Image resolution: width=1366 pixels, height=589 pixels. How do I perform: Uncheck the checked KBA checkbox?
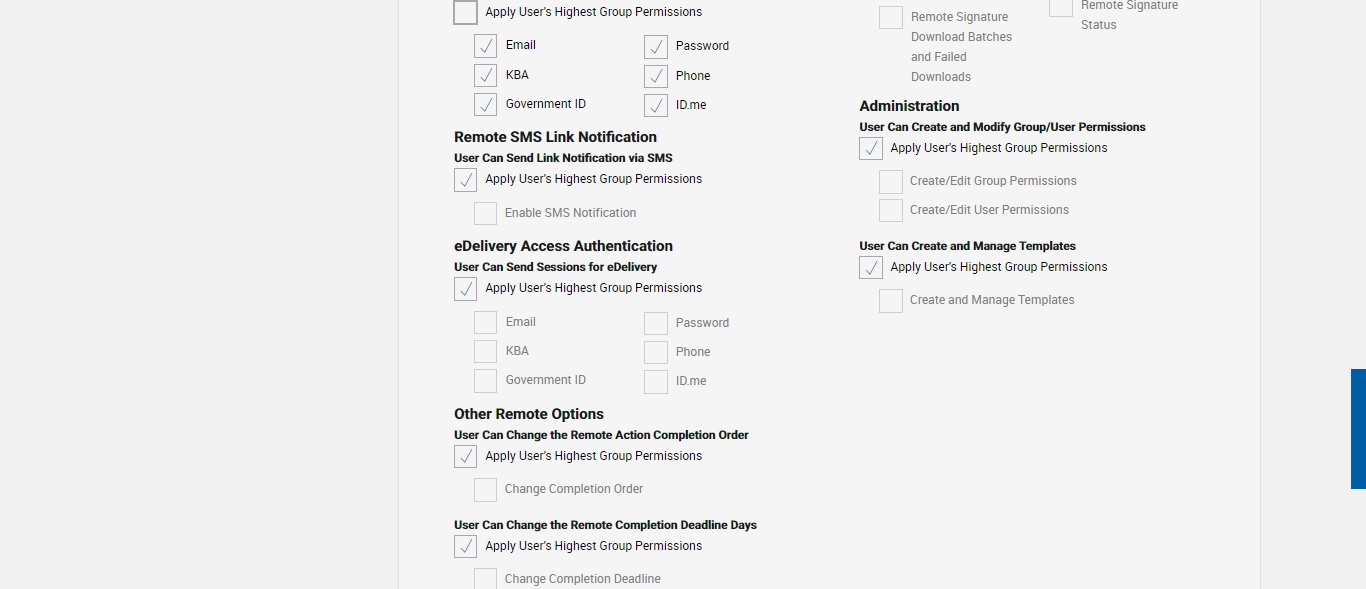[x=486, y=75]
